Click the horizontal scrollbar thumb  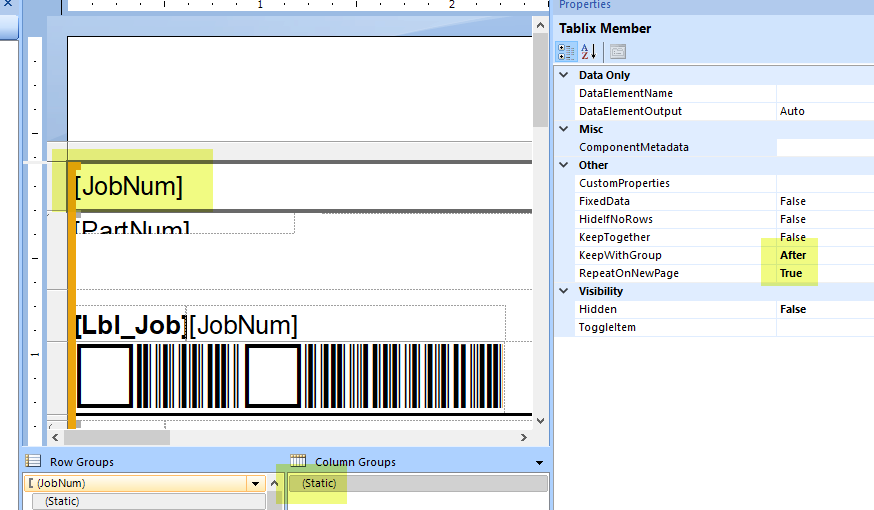point(117,438)
